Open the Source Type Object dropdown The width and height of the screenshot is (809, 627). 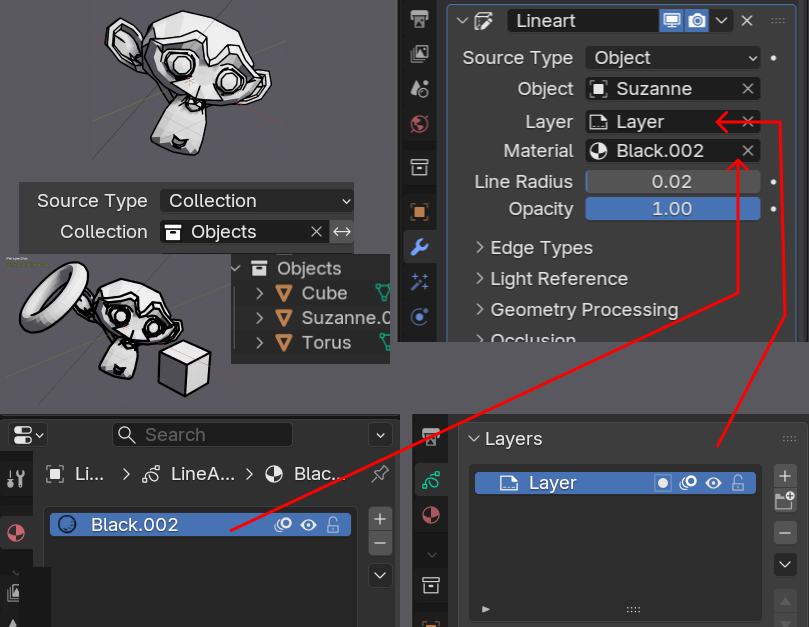pyautogui.click(x=673, y=58)
